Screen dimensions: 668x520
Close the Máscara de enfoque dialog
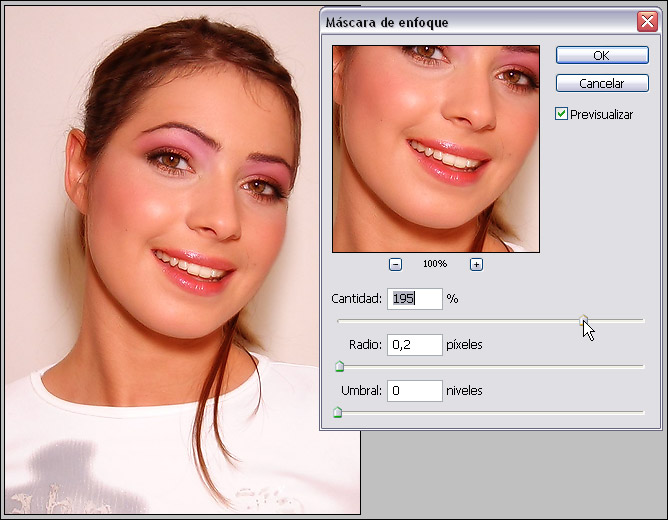646,21
